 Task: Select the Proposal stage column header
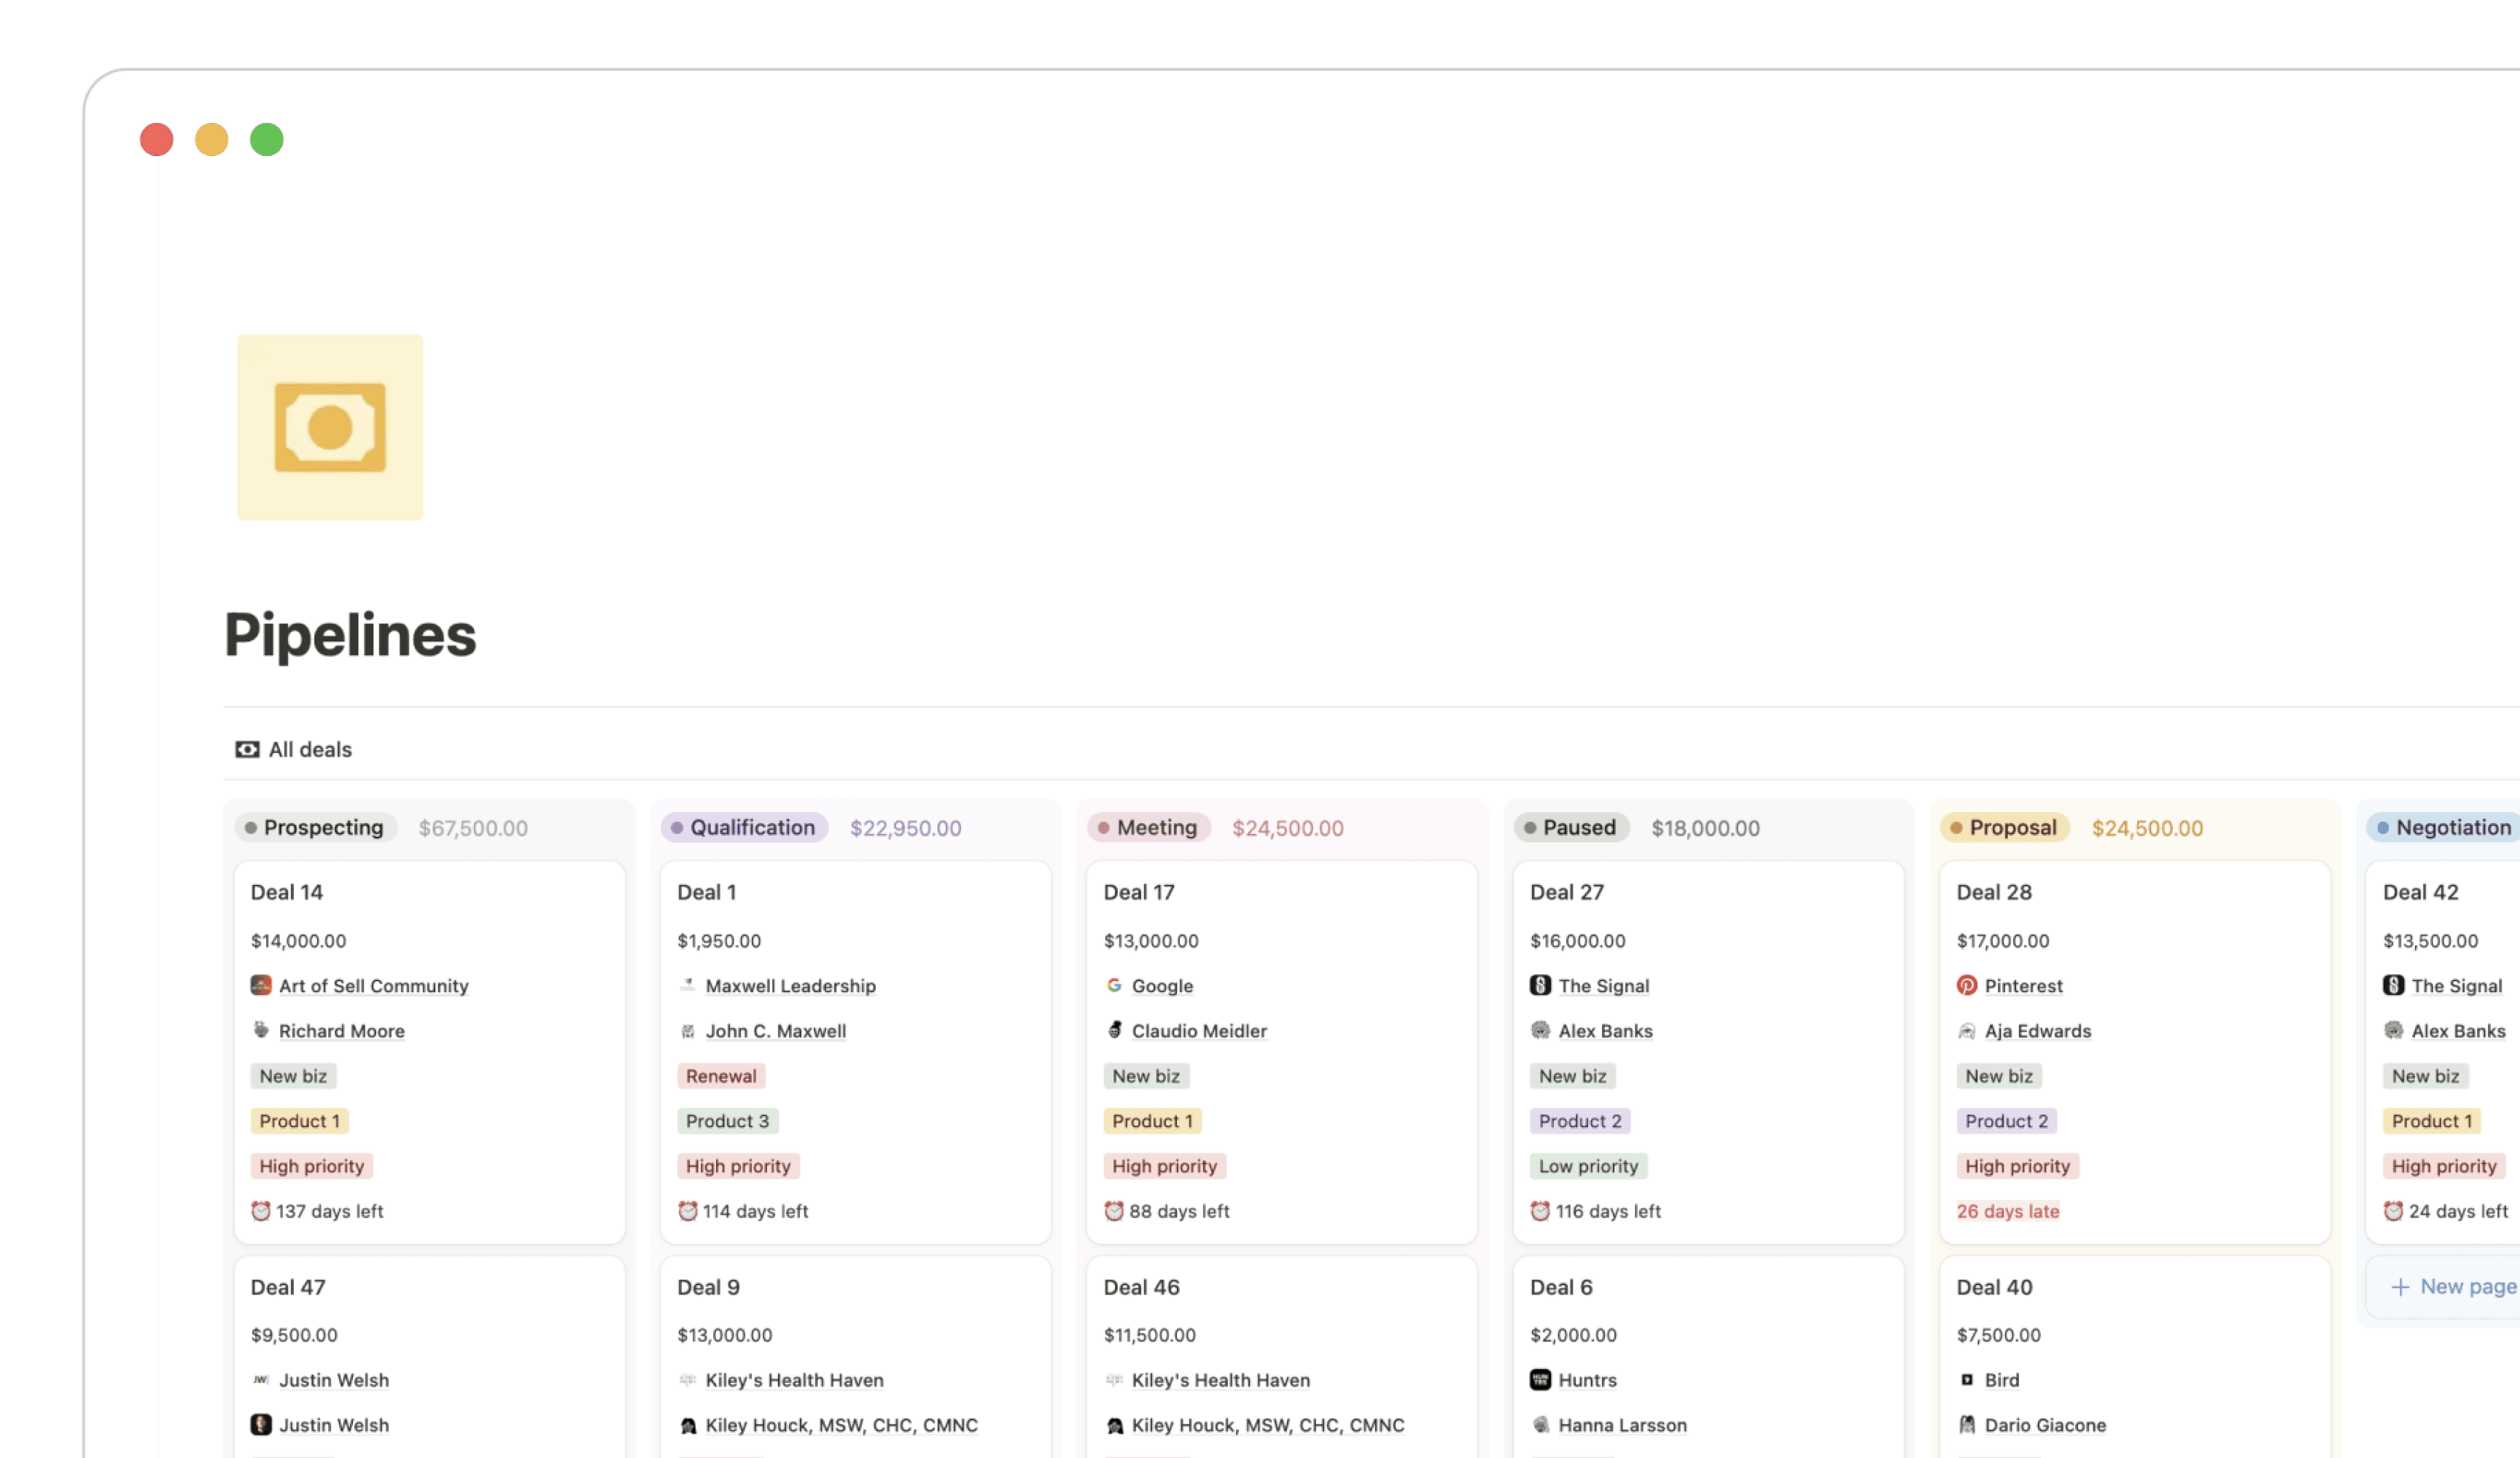click(x=2005, y=828)
